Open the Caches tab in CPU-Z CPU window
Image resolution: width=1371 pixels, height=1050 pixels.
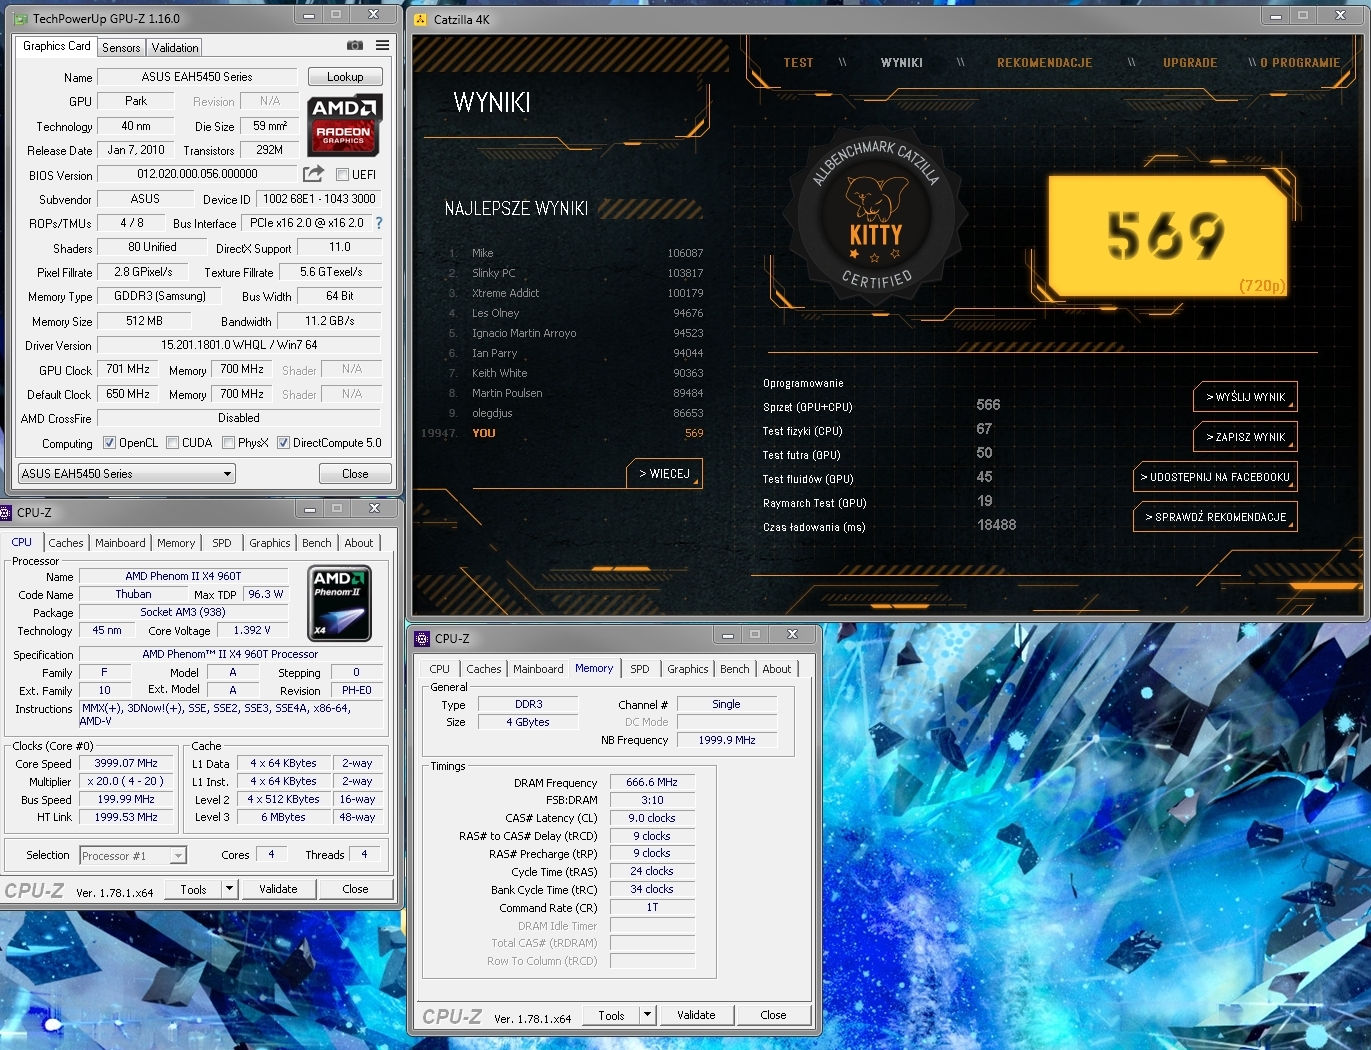(x=66, y=543)
